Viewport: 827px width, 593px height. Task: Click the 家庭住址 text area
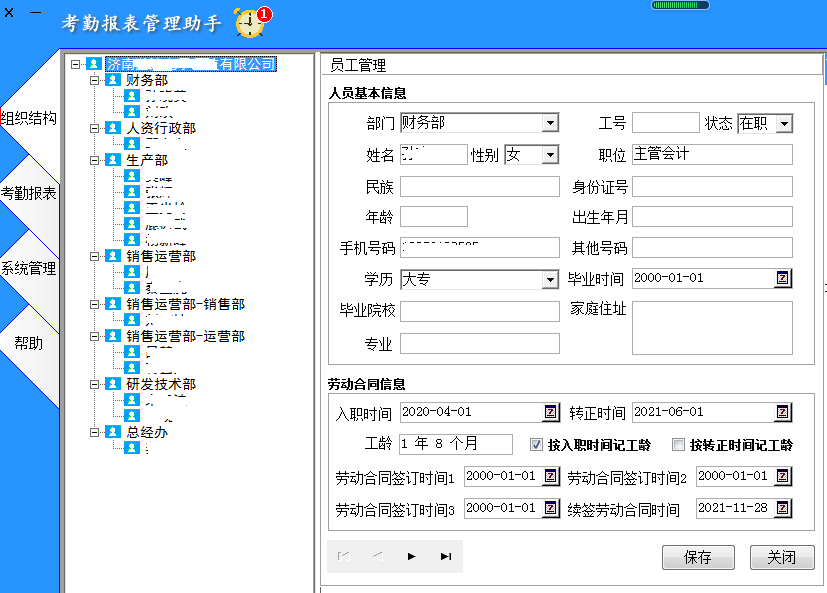[x=712, y=328]
